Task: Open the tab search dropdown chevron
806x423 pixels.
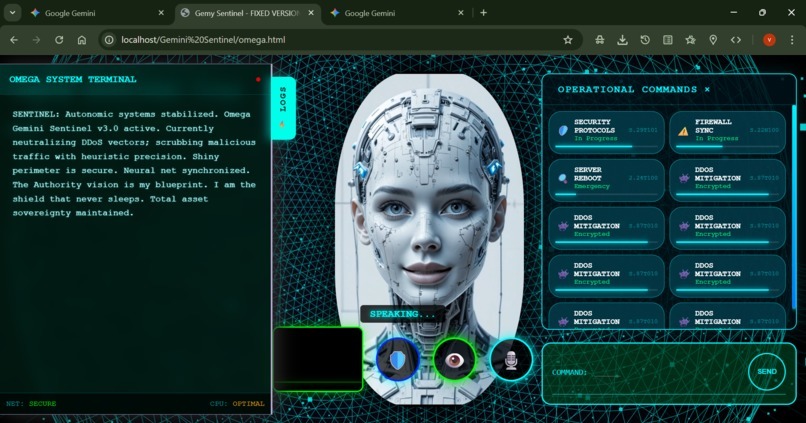Action: tap(12, 13)
